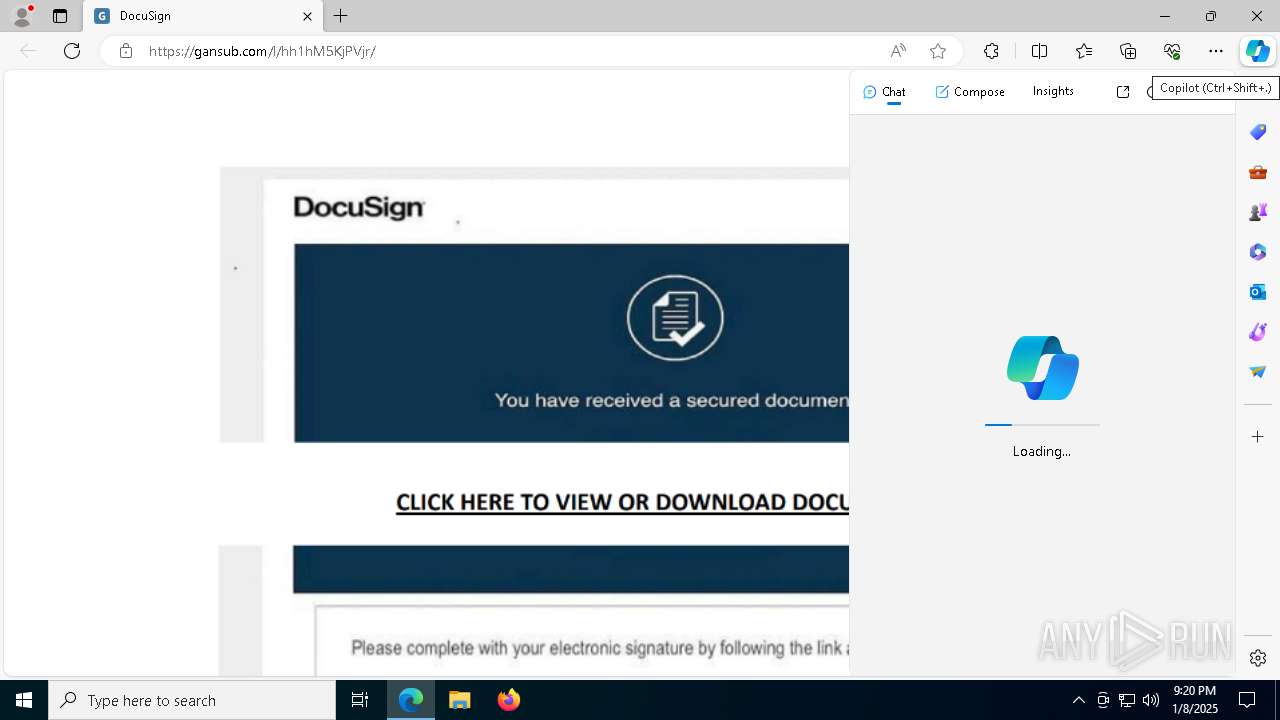This screenshot has height=720, width=1280.
Task: Open Settings and more ellipsis menu
Action: 1216,51
